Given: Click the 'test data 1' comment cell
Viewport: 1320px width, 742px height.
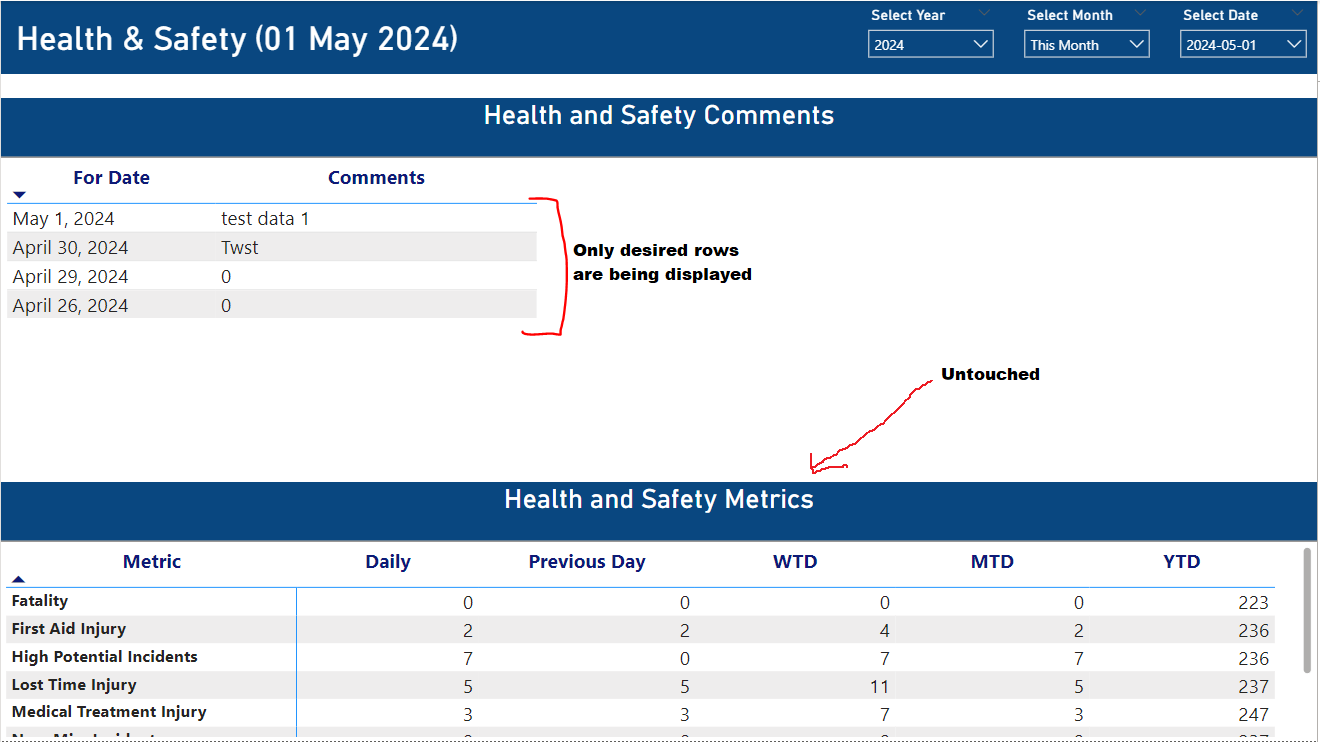Looking at the screenshot, I should (265, 219).
